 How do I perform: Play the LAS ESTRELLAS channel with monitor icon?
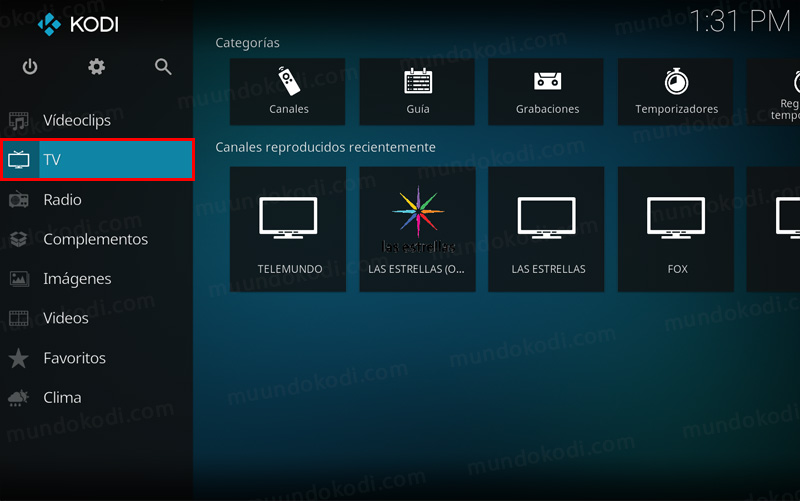546,229
